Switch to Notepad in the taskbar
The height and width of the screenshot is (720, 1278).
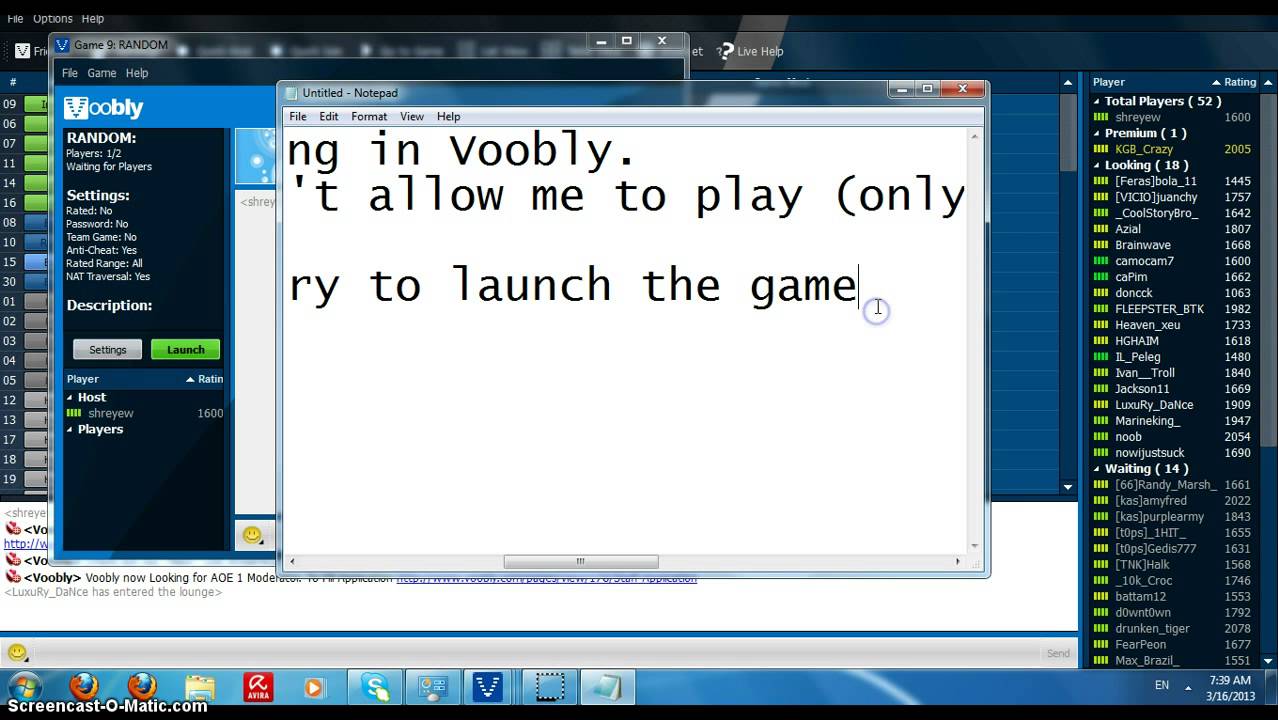coord(605,687)
